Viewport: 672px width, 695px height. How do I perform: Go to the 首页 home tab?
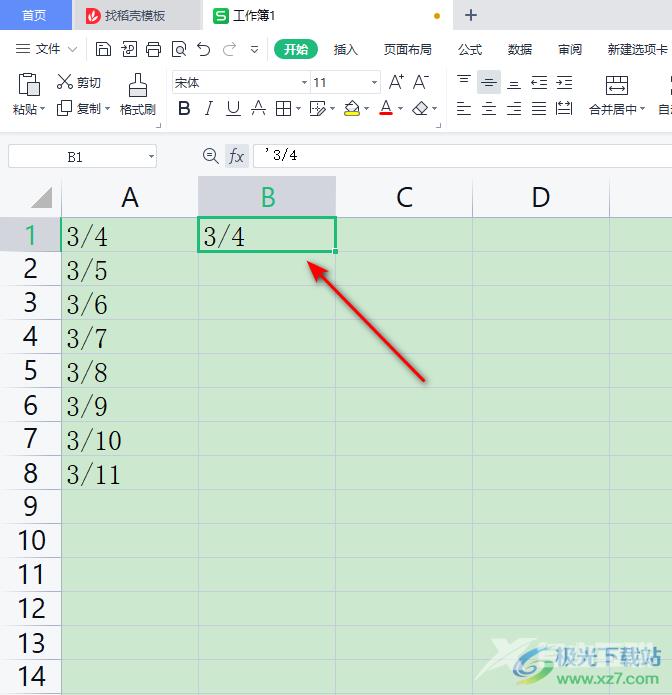pyautogui.click(x=35, y=15)
